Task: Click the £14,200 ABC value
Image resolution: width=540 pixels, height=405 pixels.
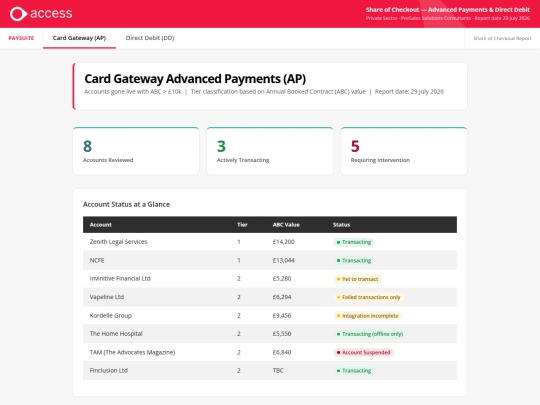Action: click(283, 242)
